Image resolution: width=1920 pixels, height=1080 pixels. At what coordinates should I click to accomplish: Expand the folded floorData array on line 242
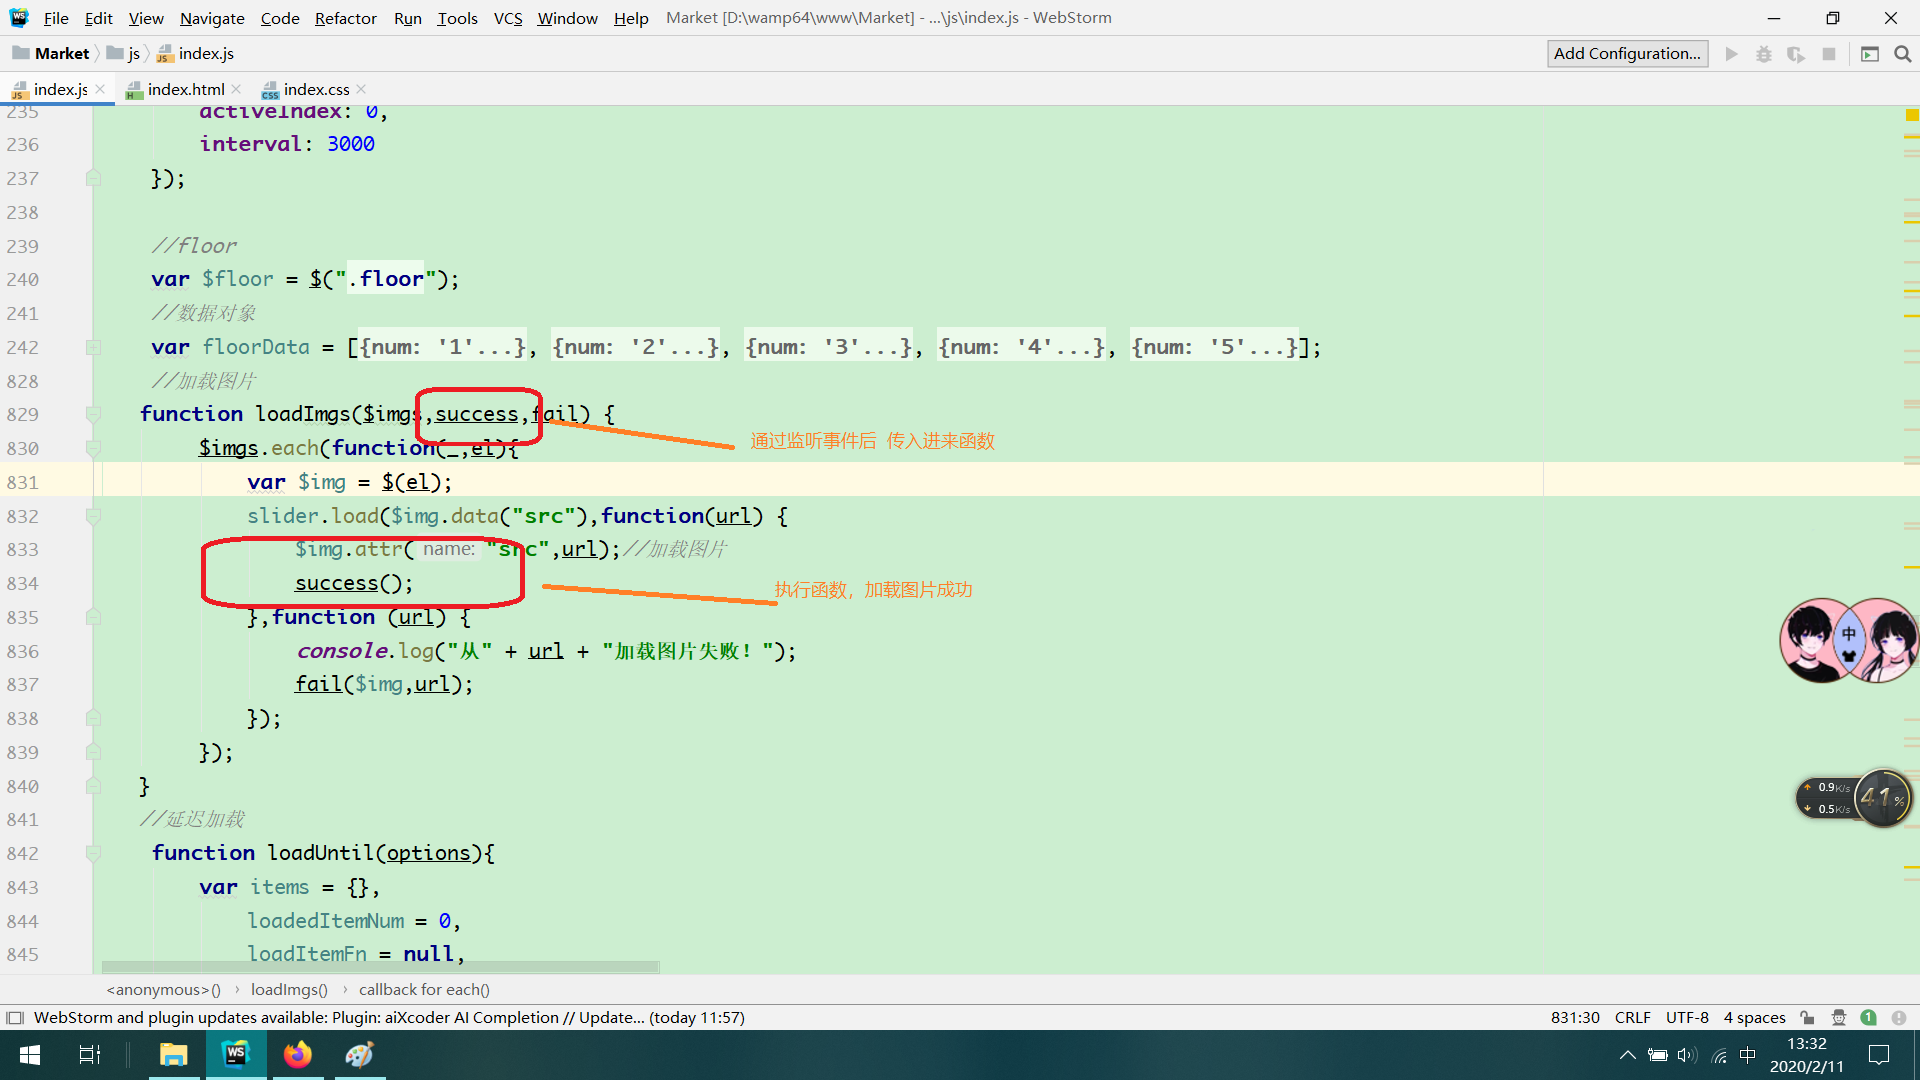pyautogui.click(x=93, y=347)
